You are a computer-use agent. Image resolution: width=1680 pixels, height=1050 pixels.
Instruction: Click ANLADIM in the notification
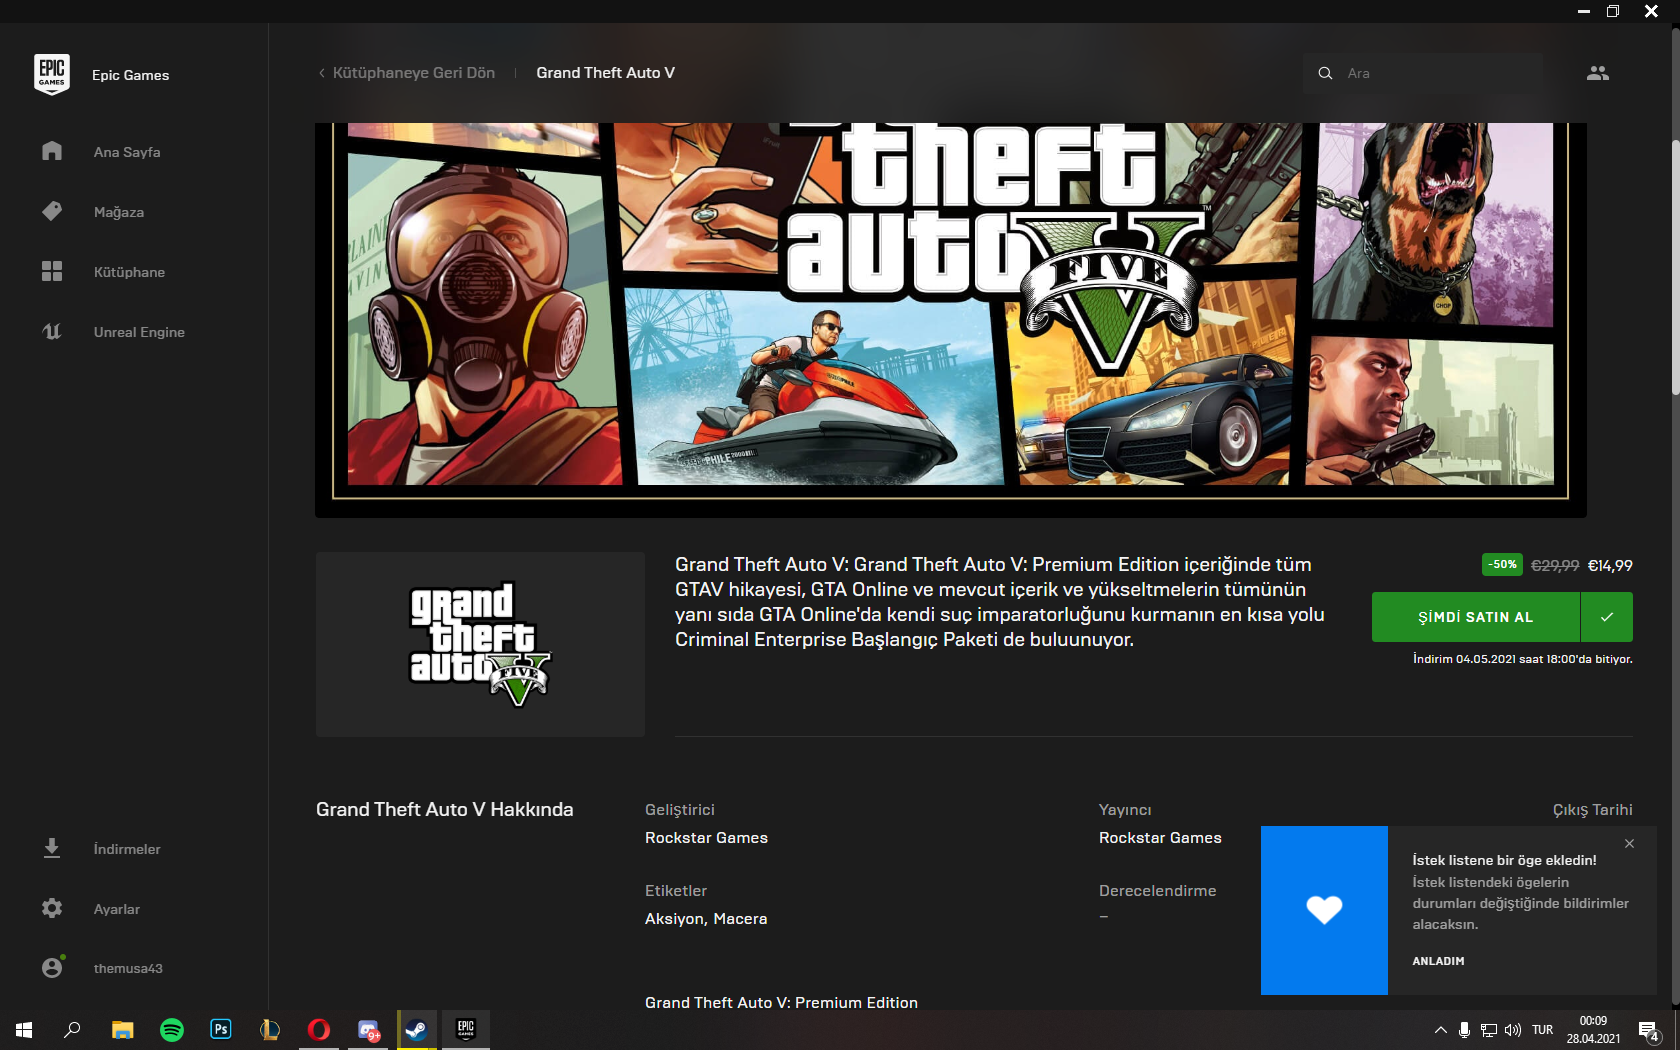[x=1438, y=961]
